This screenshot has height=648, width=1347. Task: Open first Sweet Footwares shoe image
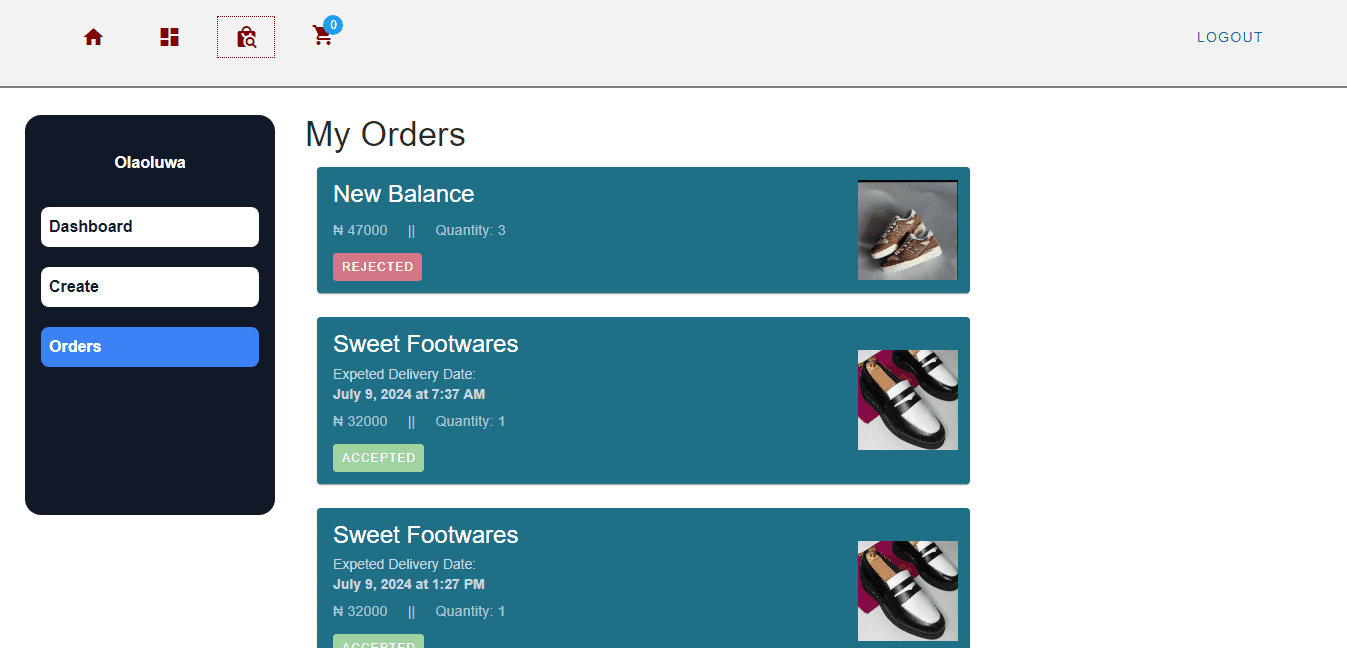[907, 400]
